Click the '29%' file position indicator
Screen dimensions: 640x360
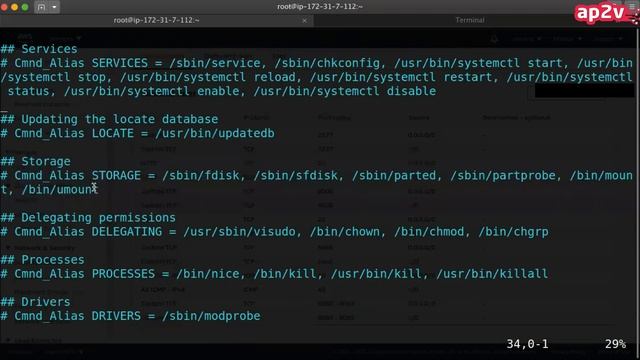click(616, 344)
